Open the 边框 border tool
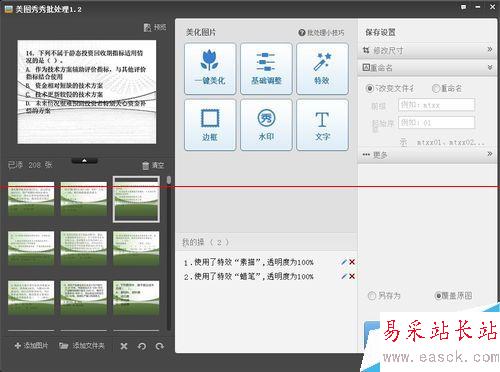500x372 pixels. point(210,125)
